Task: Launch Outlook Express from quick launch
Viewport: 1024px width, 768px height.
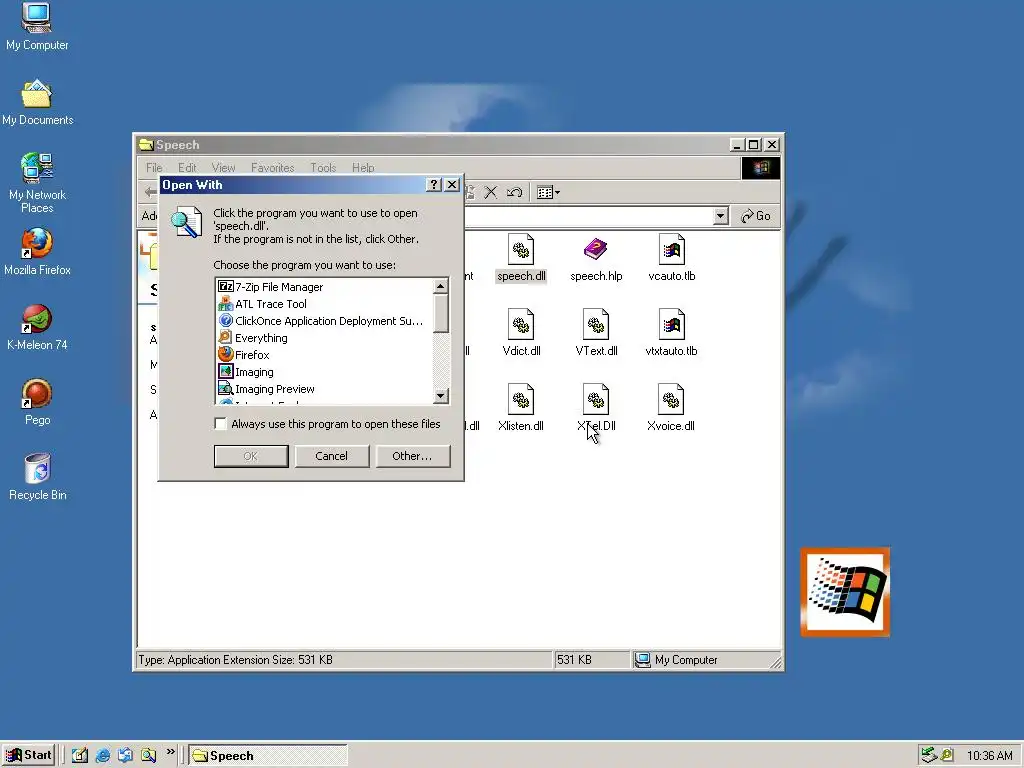Action: [125, 756]
